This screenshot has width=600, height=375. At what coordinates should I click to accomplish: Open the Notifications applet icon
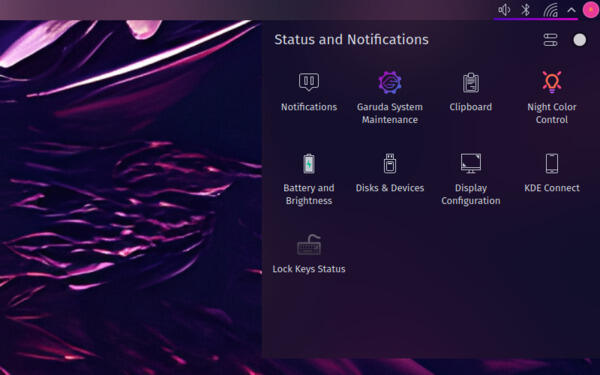tap(309, 82)
